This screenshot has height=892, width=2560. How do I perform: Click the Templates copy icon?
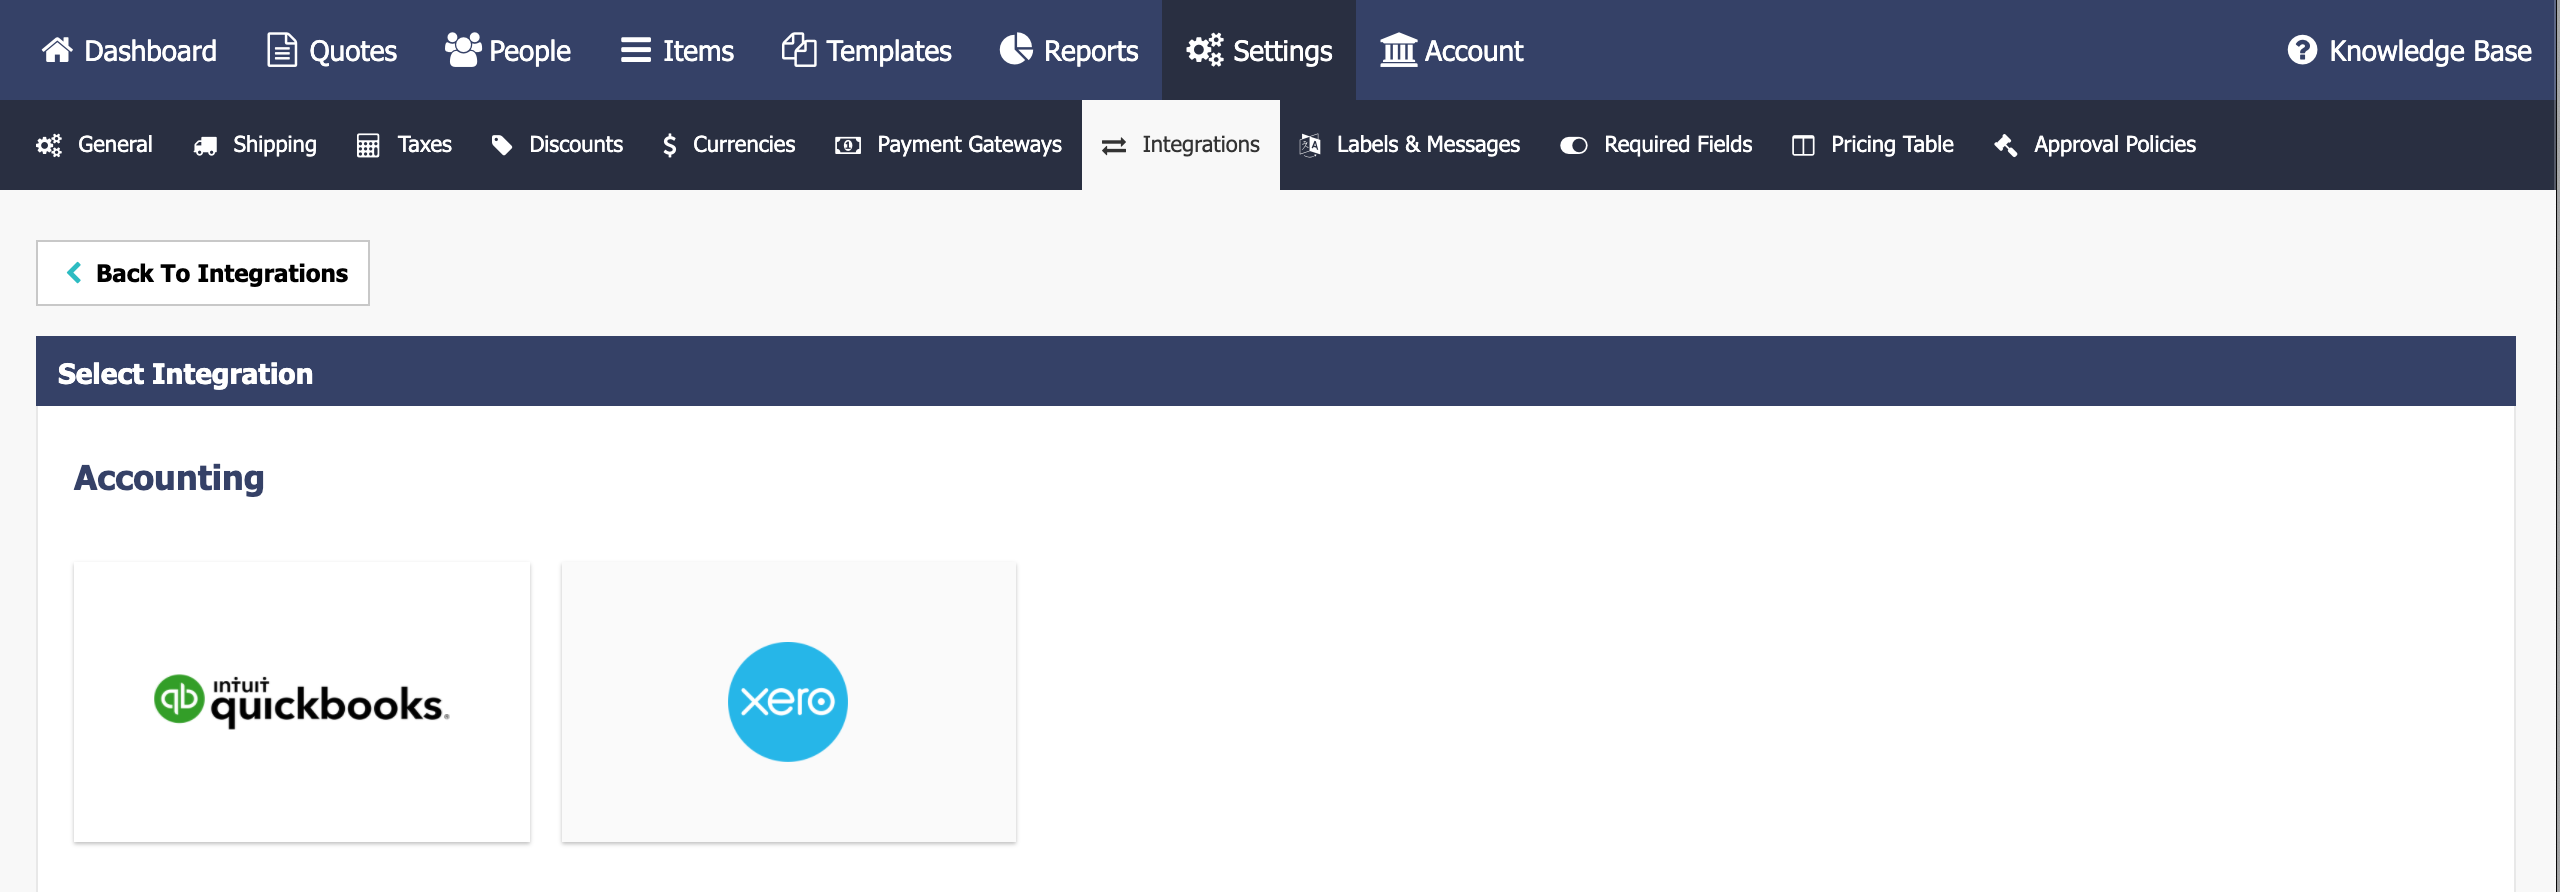(799, 50)
